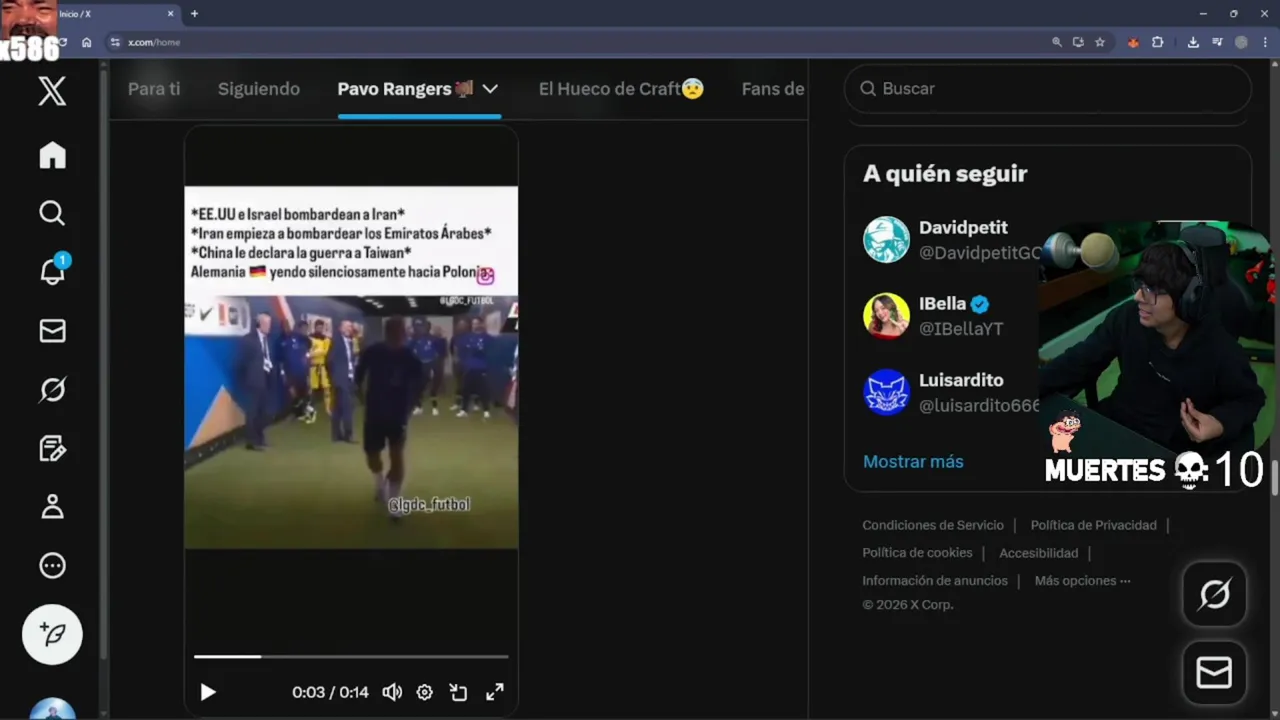Mute the video with speaker icon
Viewport: 1280px width, 720px height.
tap(392, 692)
